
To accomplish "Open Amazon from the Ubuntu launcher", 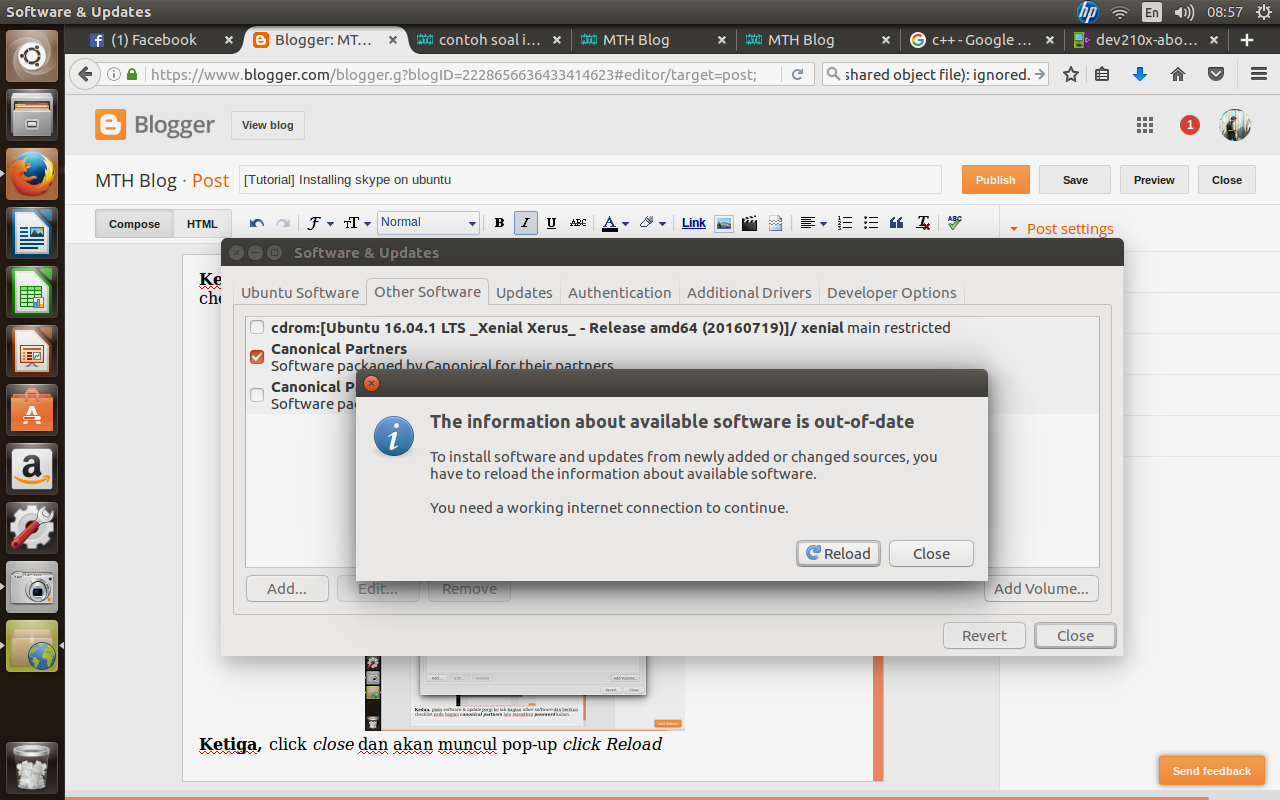I will click(32, 469).
